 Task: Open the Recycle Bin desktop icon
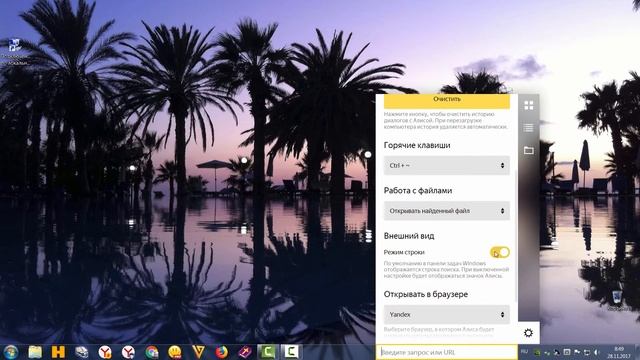pos(617,300)
